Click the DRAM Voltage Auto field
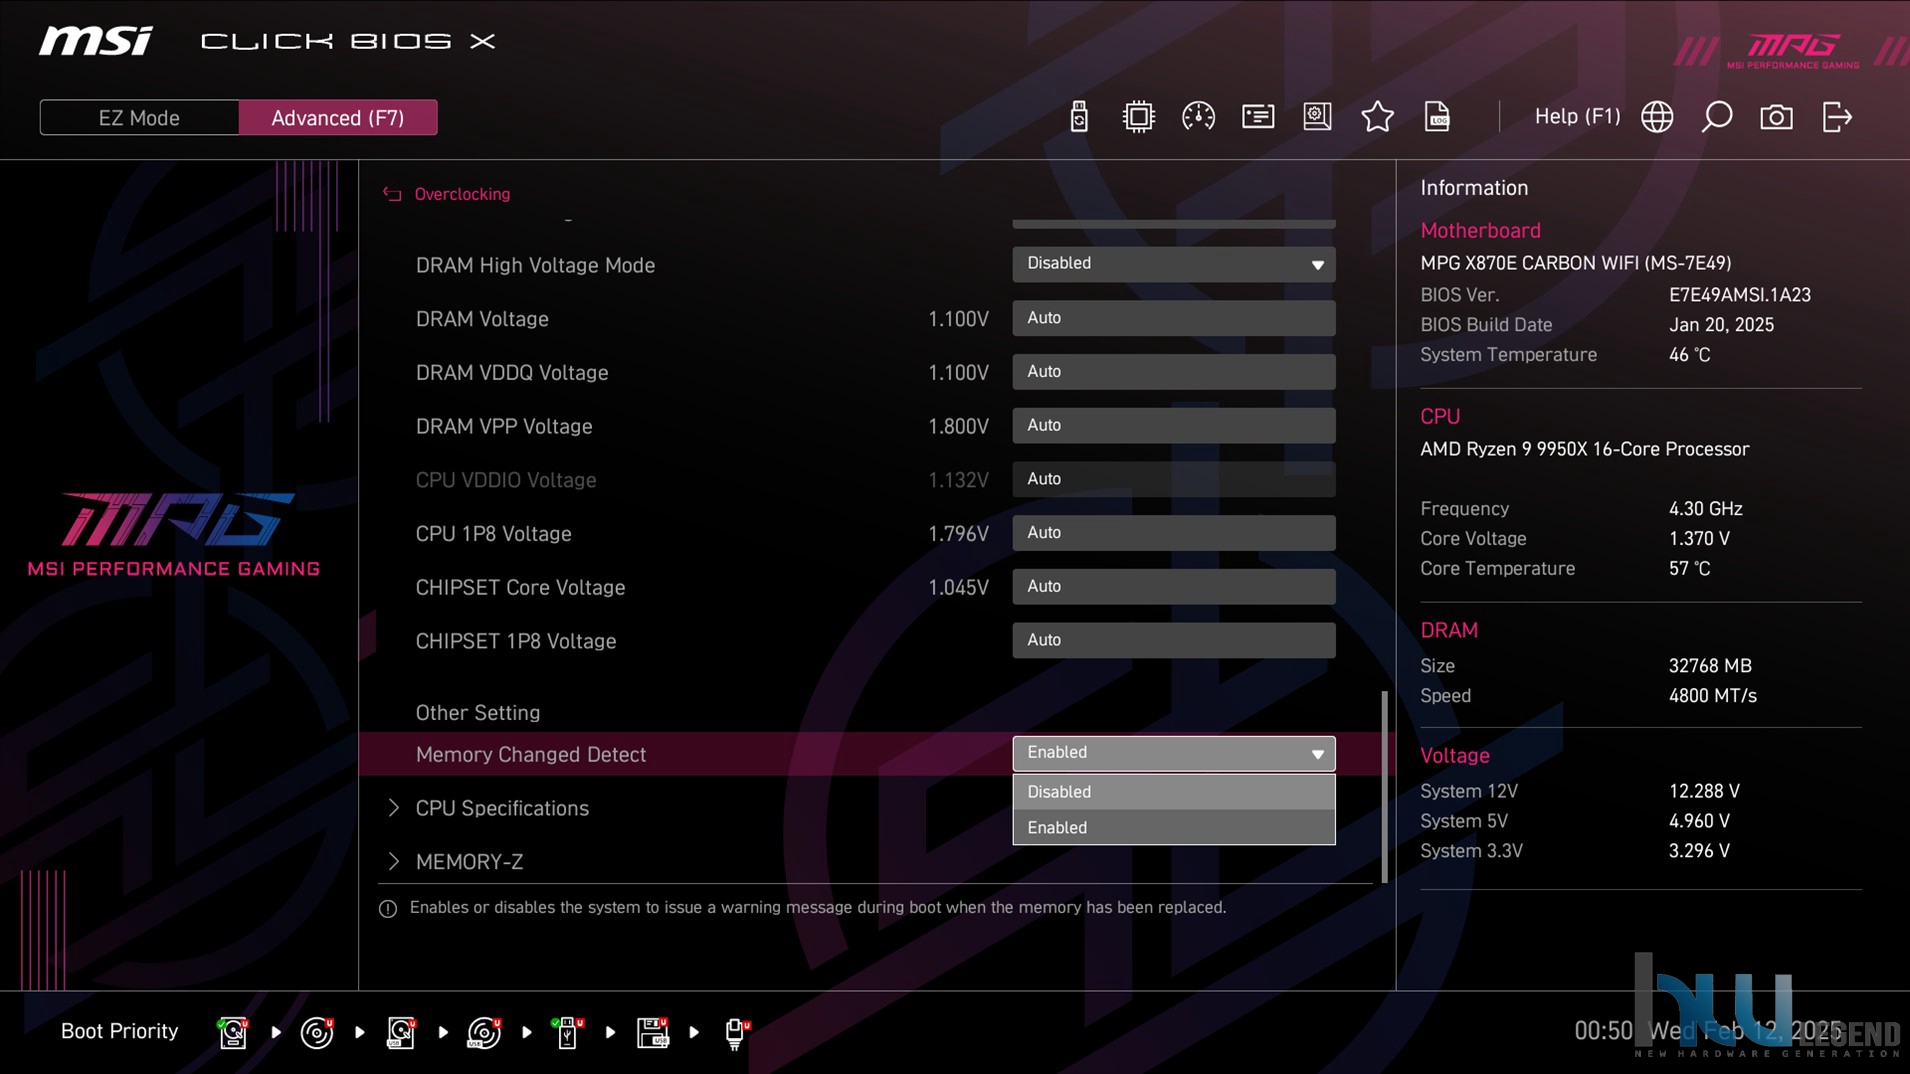The height and width of the screenshot is (1074, 1910). [x=1173, y=318]
